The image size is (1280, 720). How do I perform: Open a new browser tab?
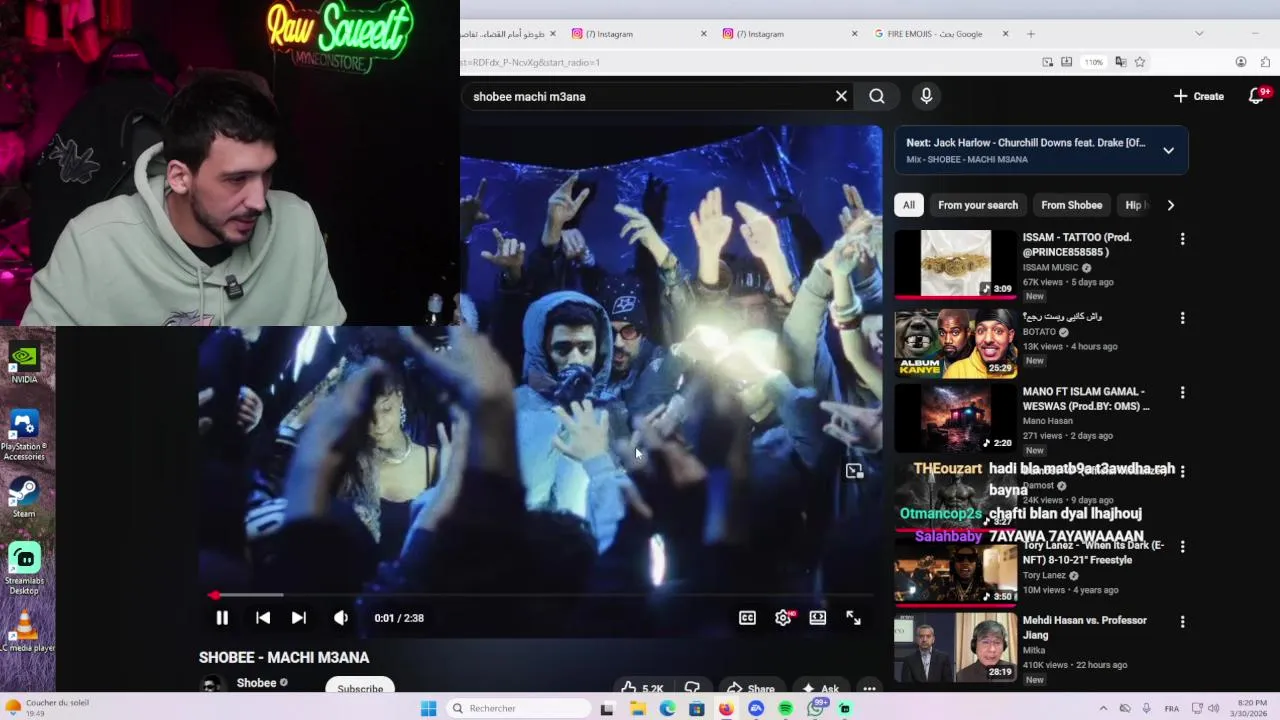click(x=1031, y=34)
